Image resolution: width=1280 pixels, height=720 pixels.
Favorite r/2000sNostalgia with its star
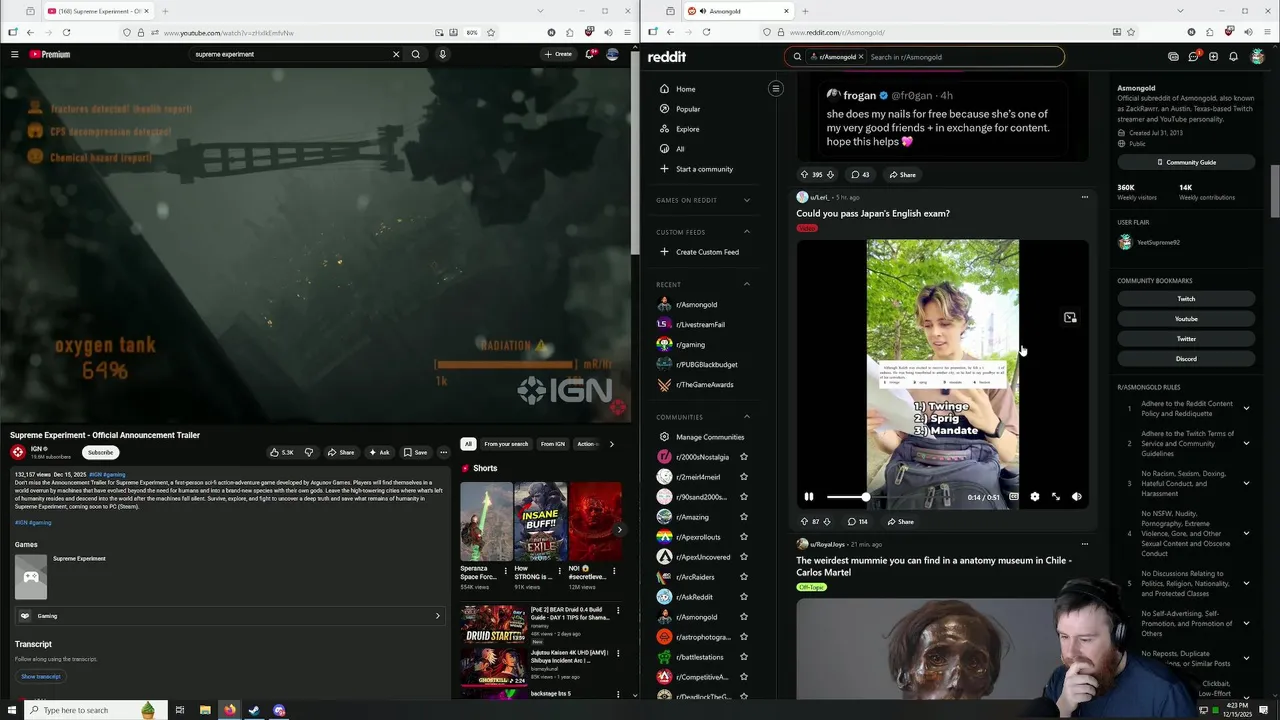click(743, 457)
